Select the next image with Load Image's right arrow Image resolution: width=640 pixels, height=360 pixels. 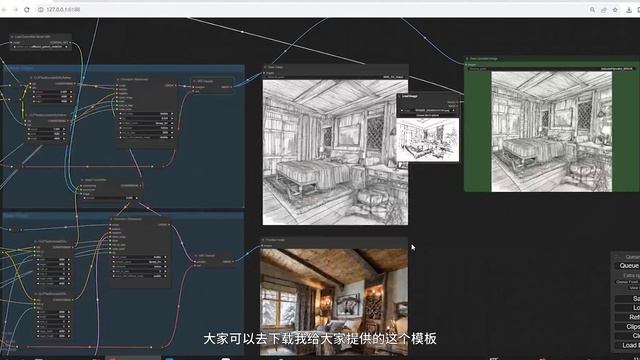[x=453, y=110]
